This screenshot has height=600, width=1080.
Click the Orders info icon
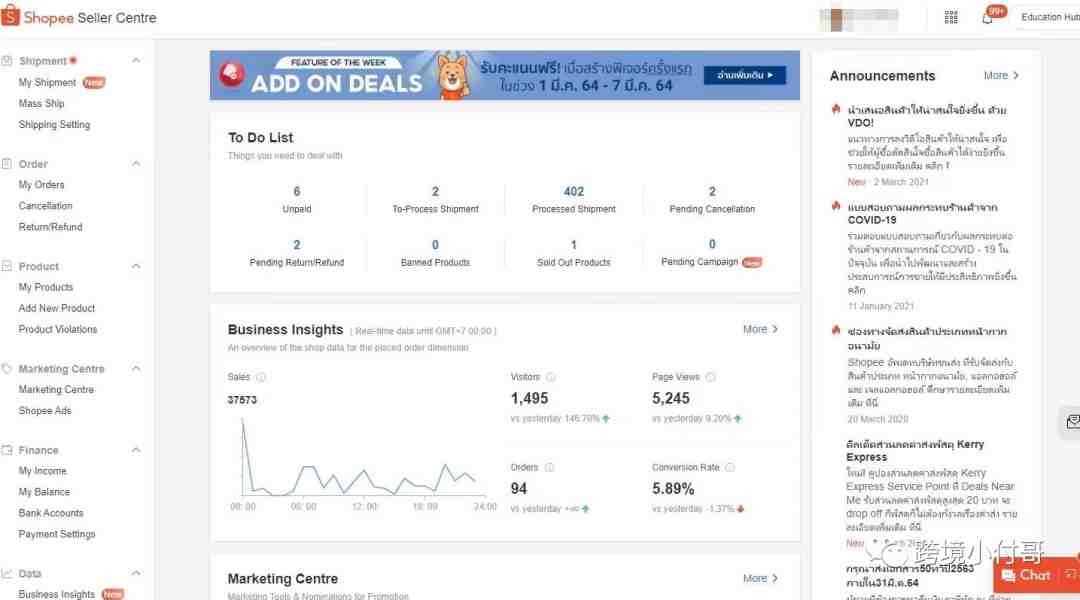(549, 468)
